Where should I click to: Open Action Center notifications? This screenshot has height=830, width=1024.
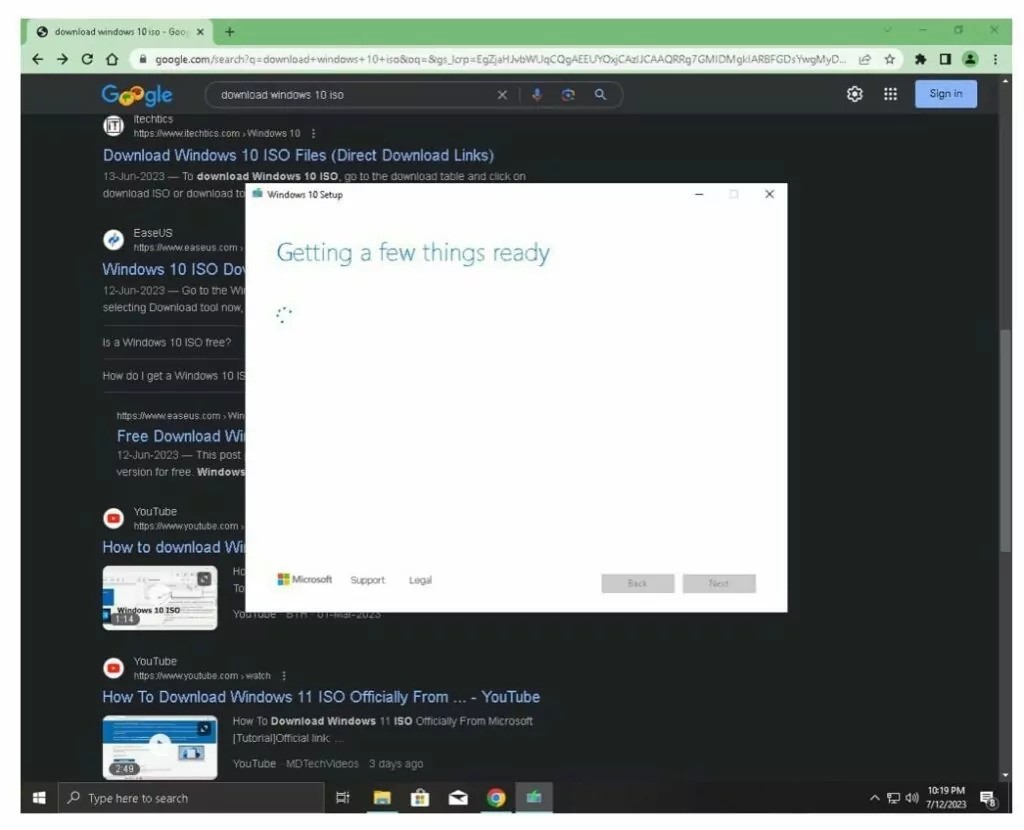989,798
